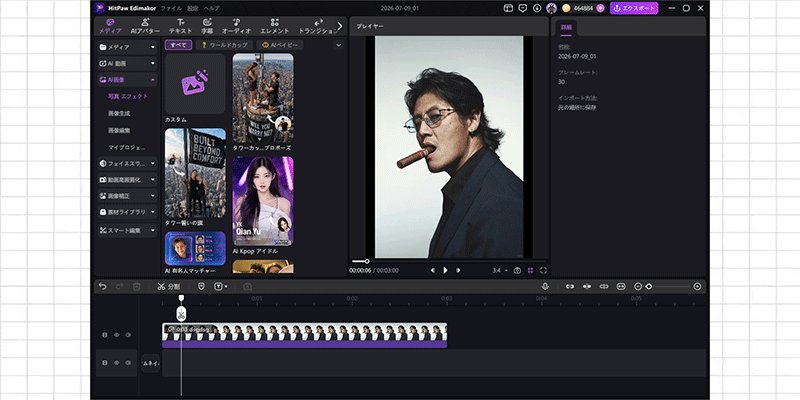This screenshot has height=400, width=800.
Task: Open the ファイル menu
Action: (170, 8)
